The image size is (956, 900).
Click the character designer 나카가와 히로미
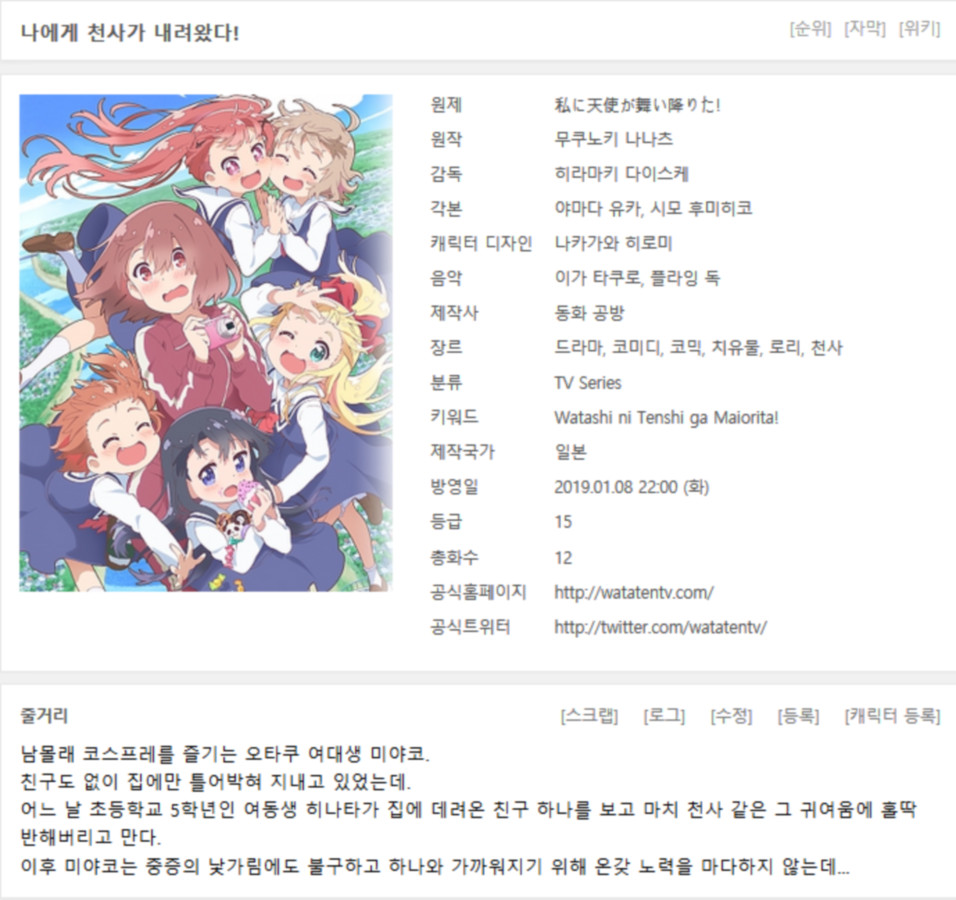613,243
